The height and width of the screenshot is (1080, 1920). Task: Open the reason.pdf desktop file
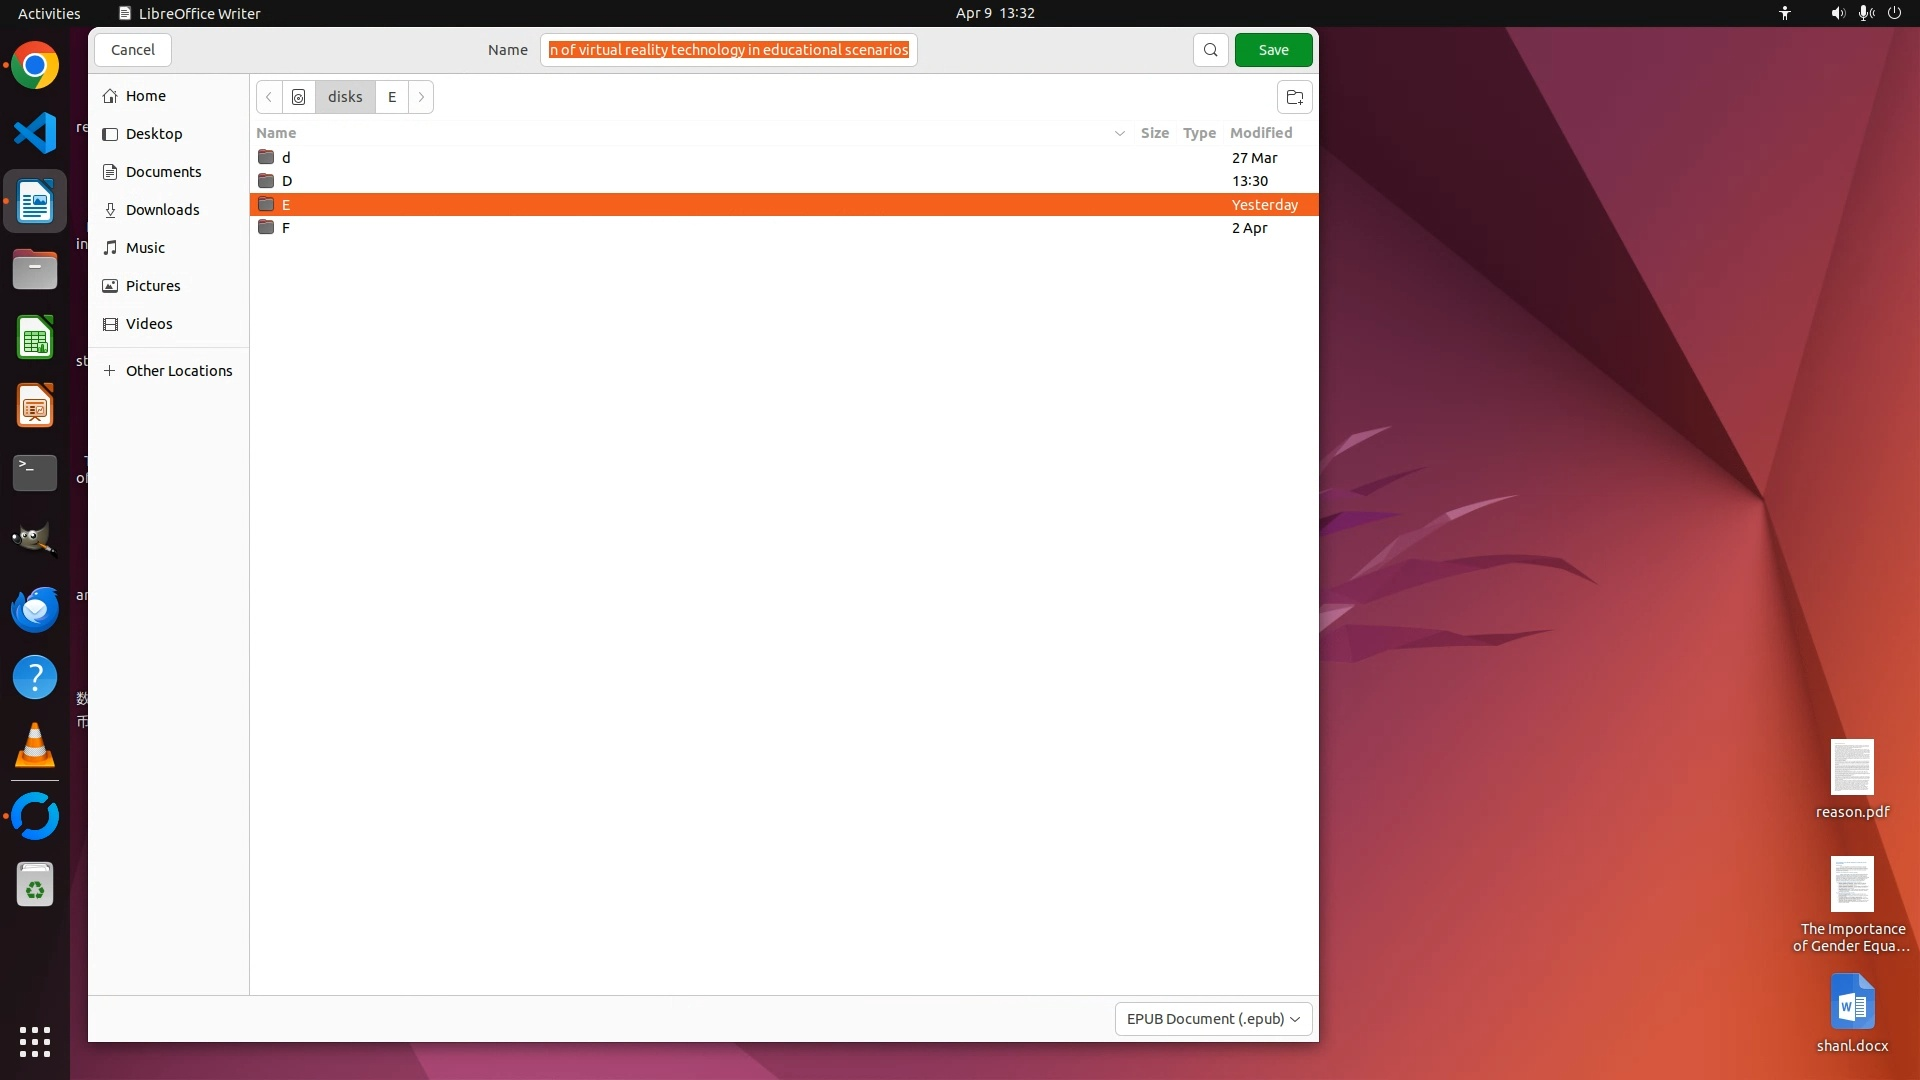(x=1851, y=780)
